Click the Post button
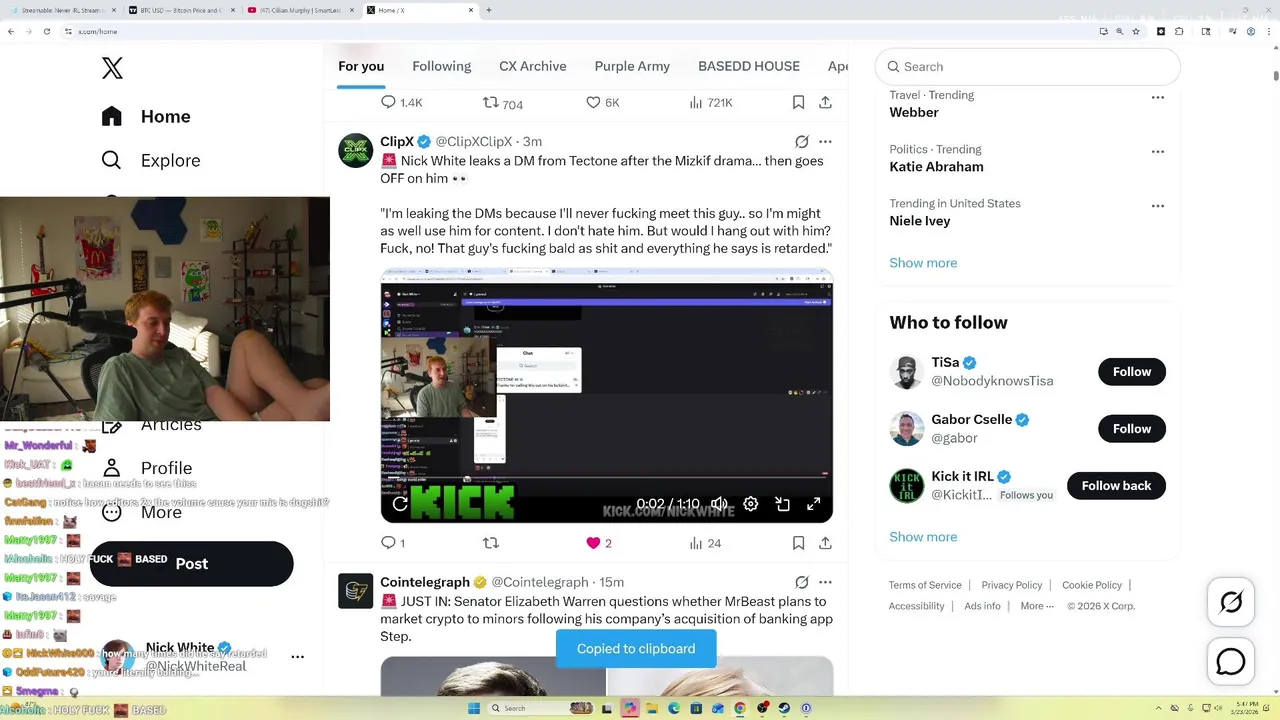This screenshot has height=720, width=1280. pyautogui.click(x=192, y=564)
